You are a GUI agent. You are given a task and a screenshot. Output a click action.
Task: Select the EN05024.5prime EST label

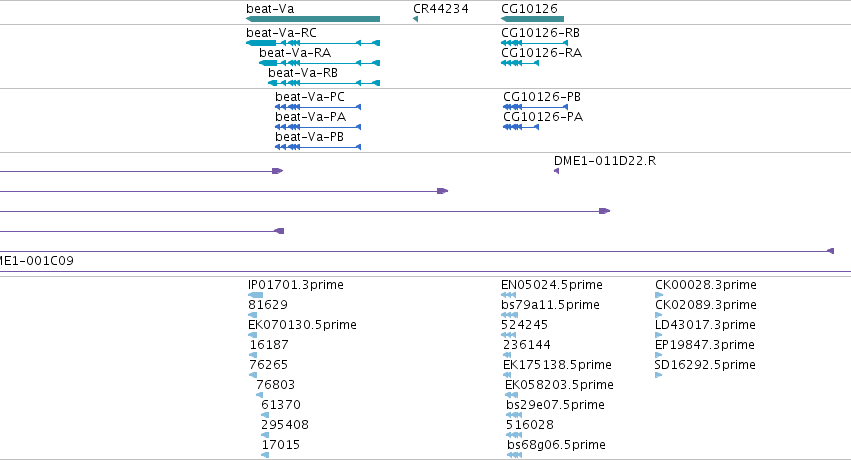tap(552, 285)
